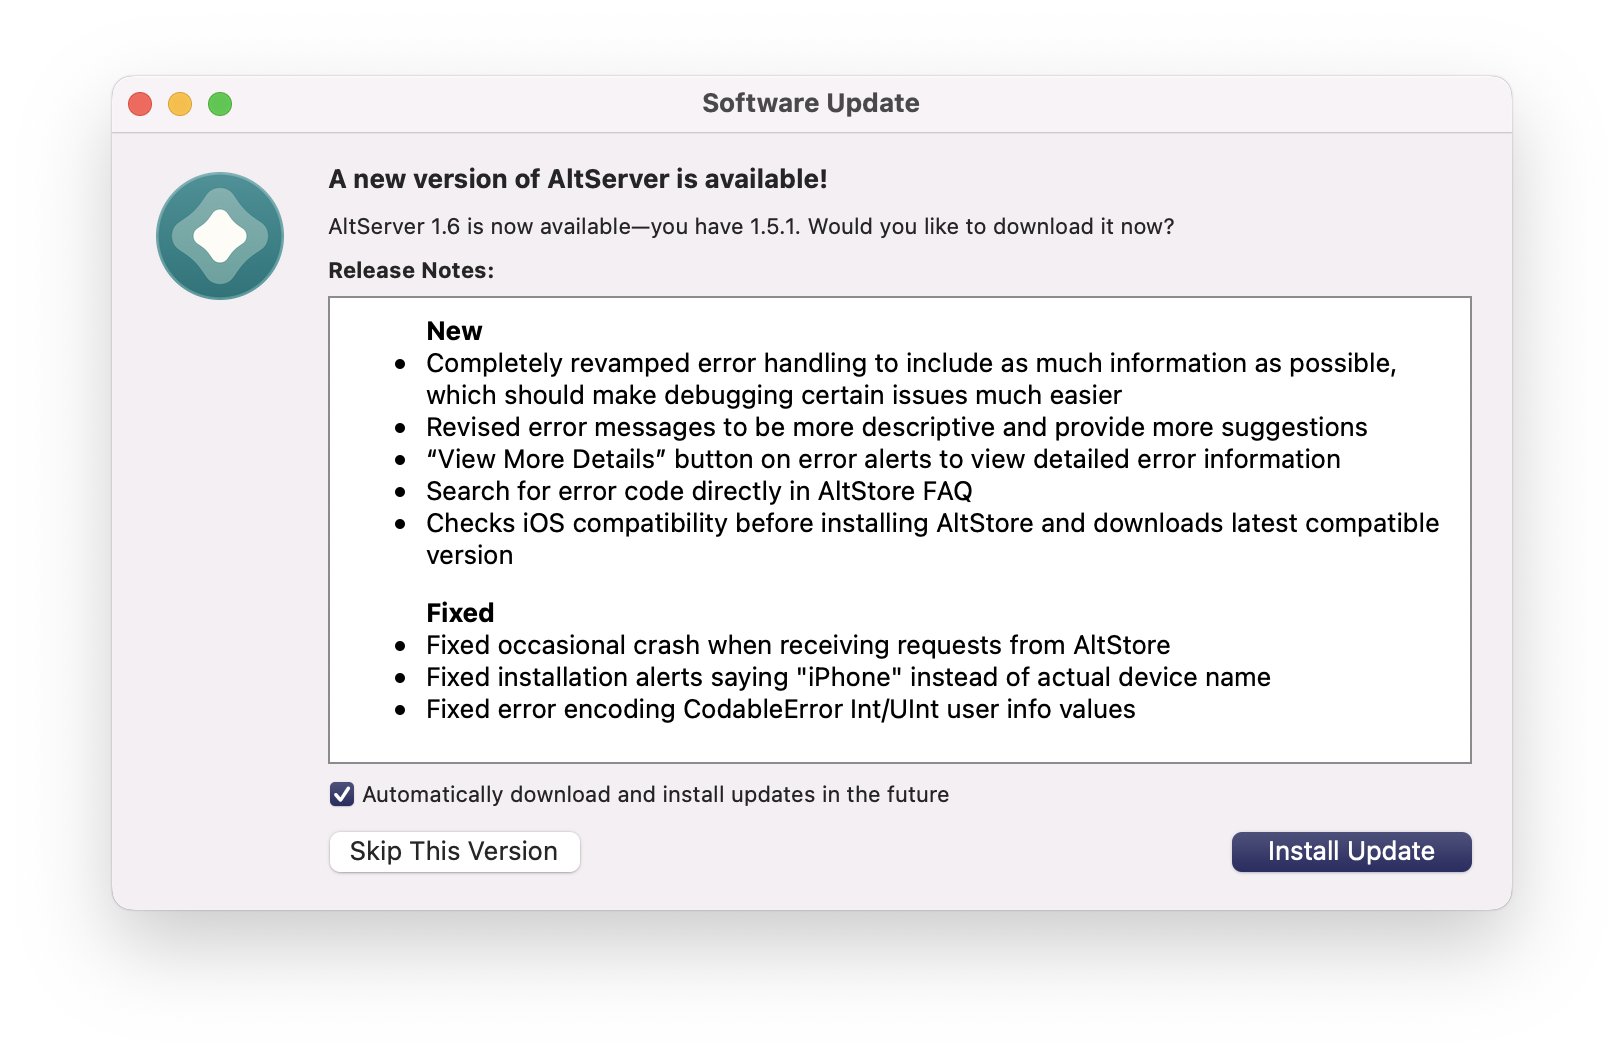The image size is (1624, 1058).
Task: Click the Fixed section heading
Action: click(460, 612)
